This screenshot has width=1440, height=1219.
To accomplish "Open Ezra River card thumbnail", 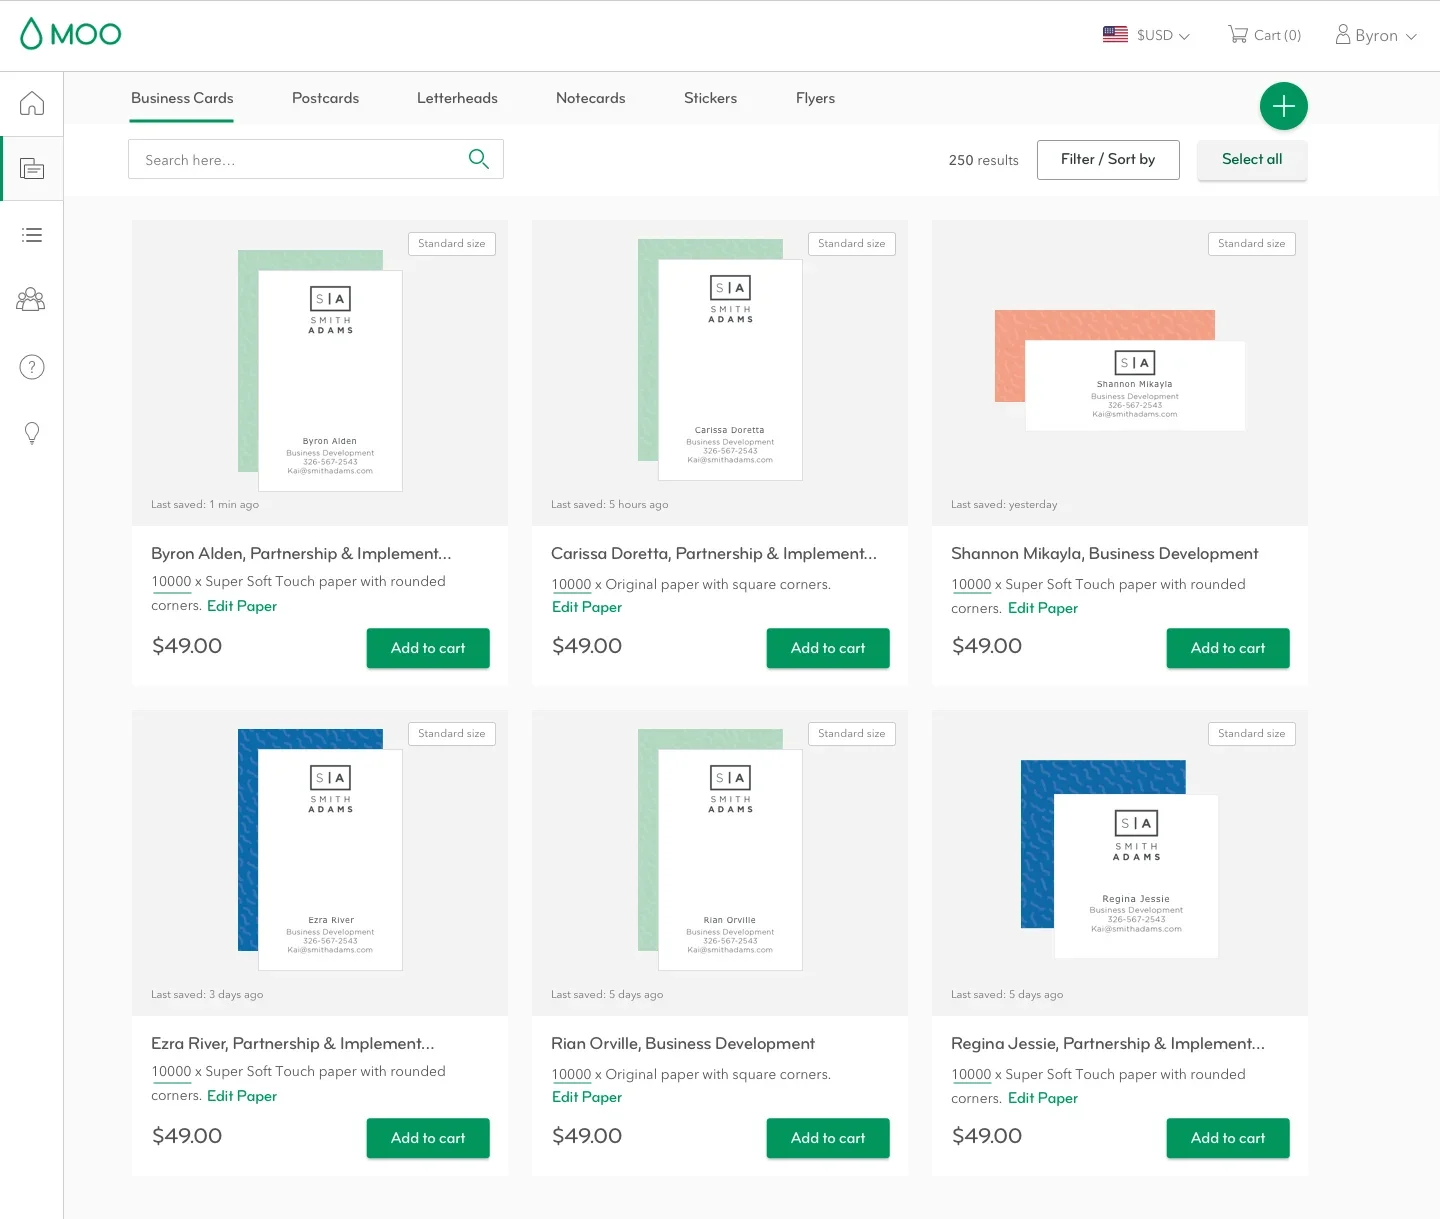I will coord(320,850).
